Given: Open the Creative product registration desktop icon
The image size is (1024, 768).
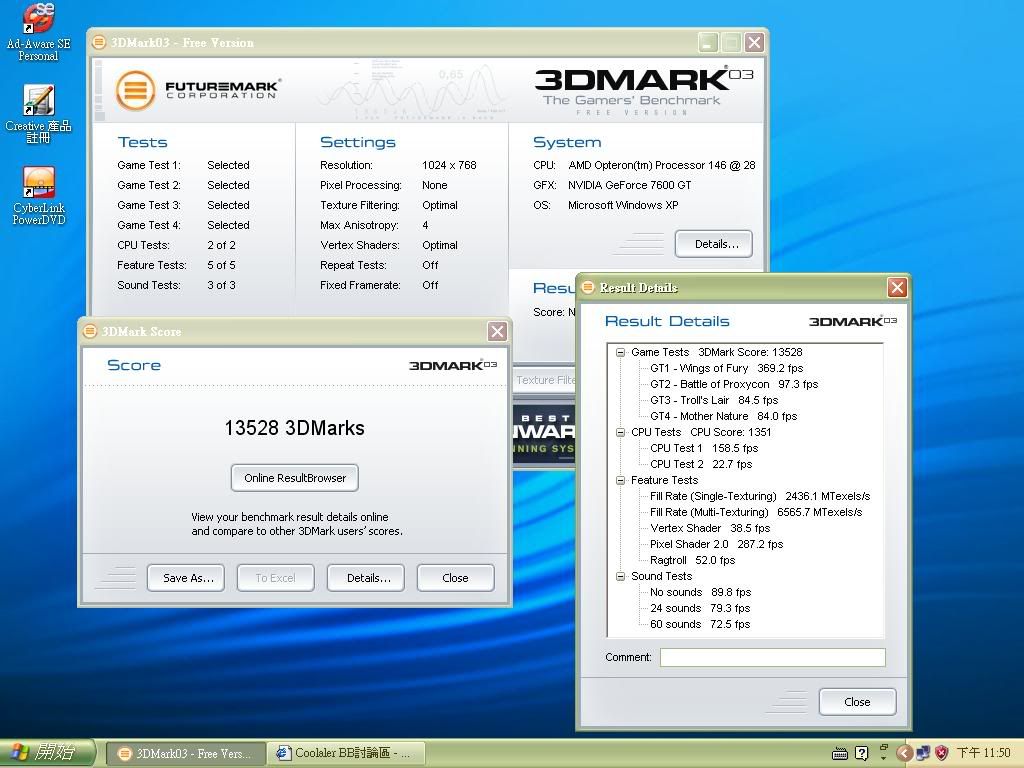Looking at the screenshot, I should pyautogui.click(x=38, y=102).
